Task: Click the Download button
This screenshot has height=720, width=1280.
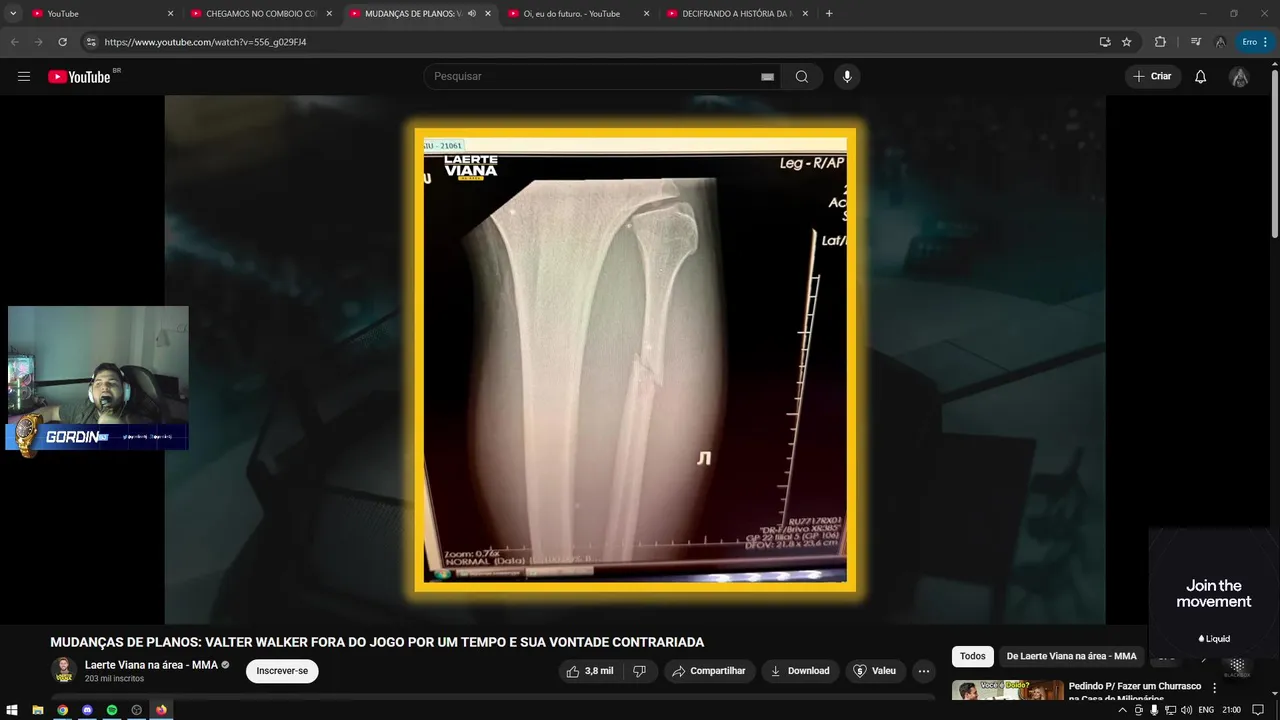Action: [x=800, y=671]
